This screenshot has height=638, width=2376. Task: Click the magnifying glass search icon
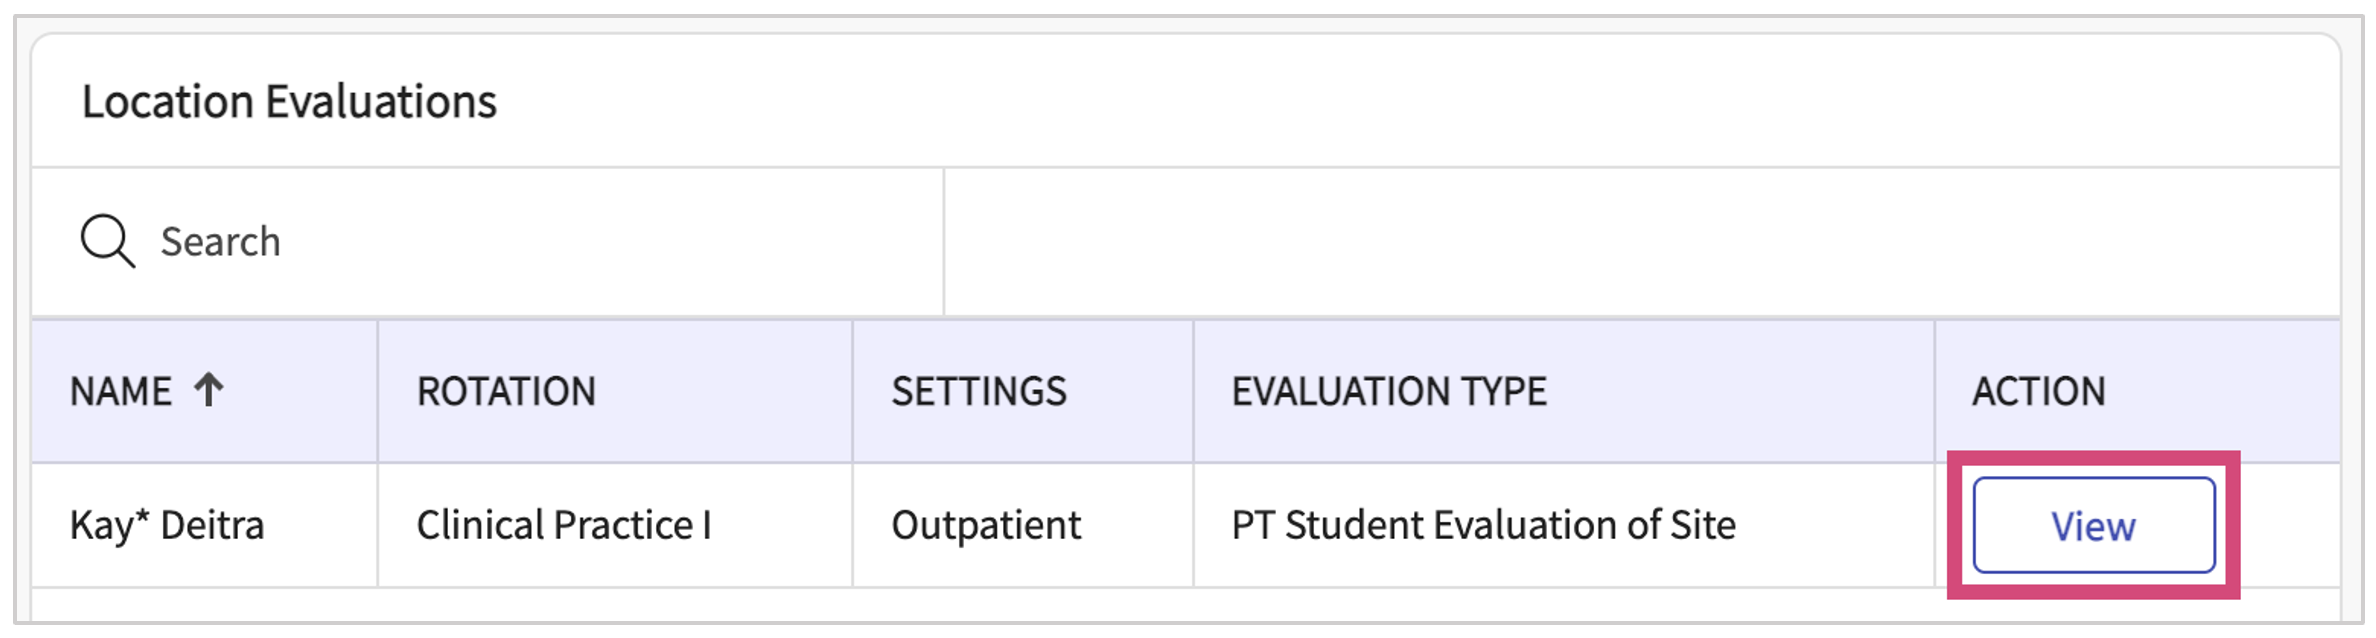tap(107, 241)
